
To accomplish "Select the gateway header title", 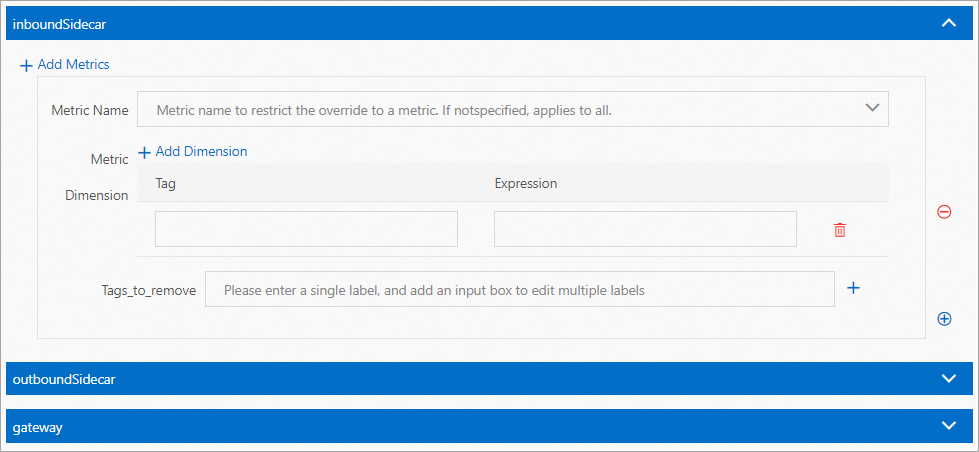I will pos(38,427).
